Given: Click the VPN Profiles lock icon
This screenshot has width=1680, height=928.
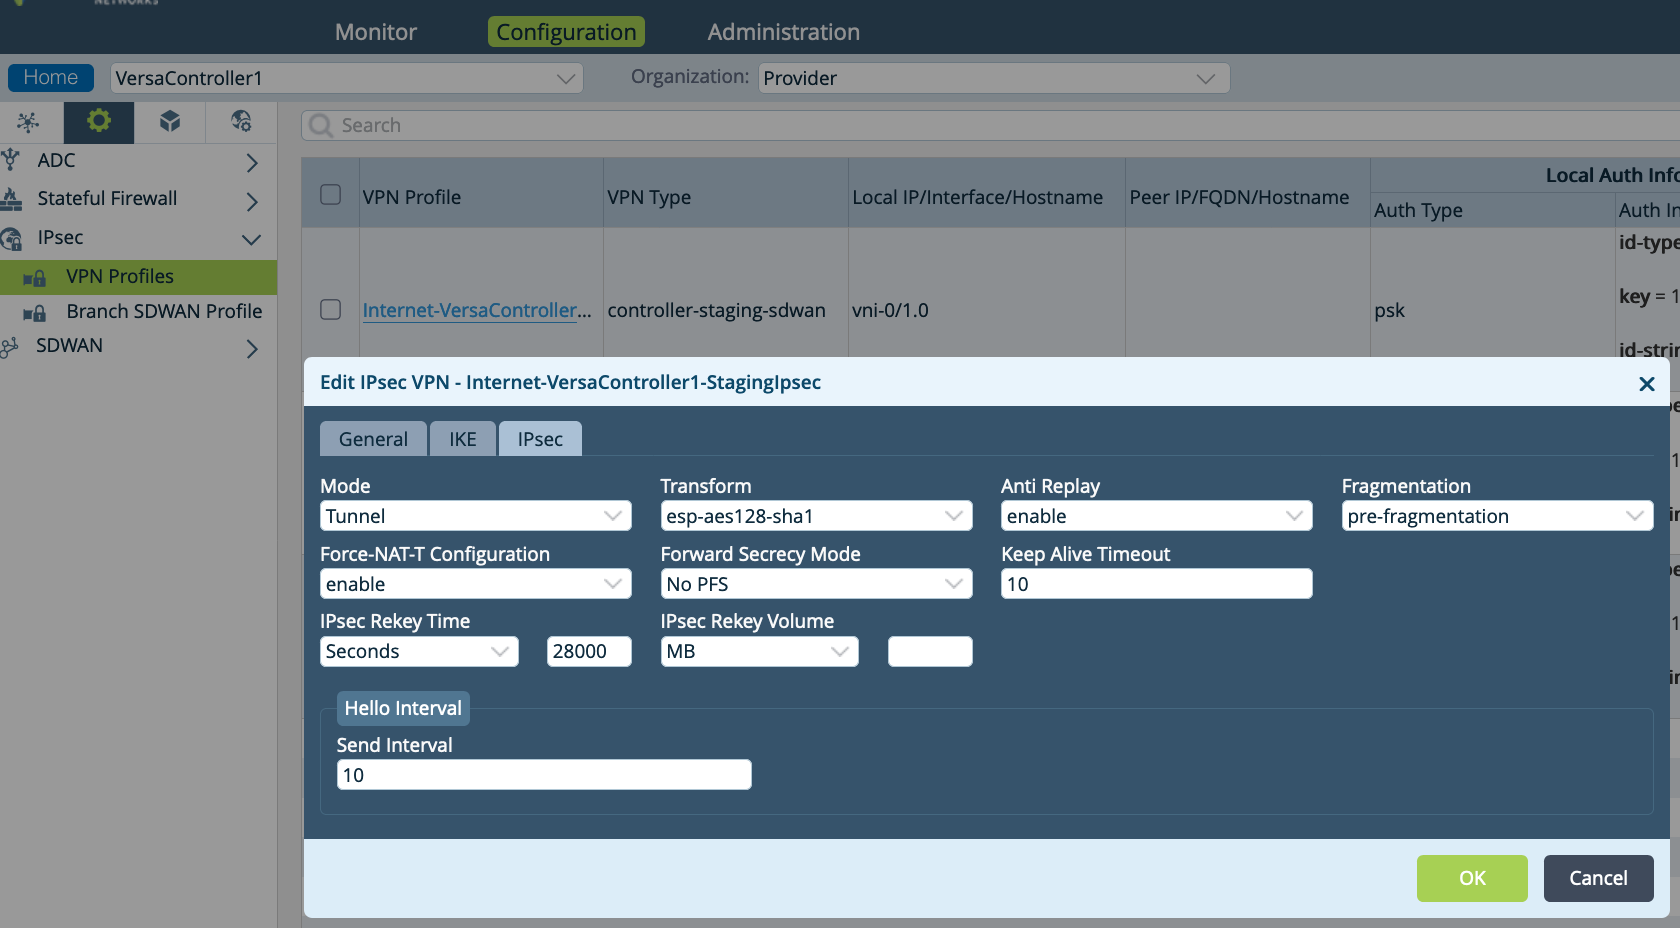Looking at the screenshot, I should (35, 277).
